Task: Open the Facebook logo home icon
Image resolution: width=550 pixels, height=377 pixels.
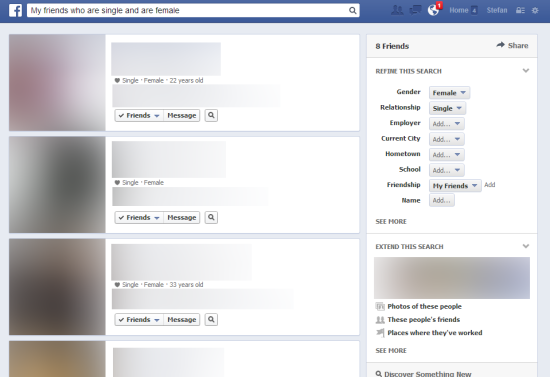Action: 15,11
